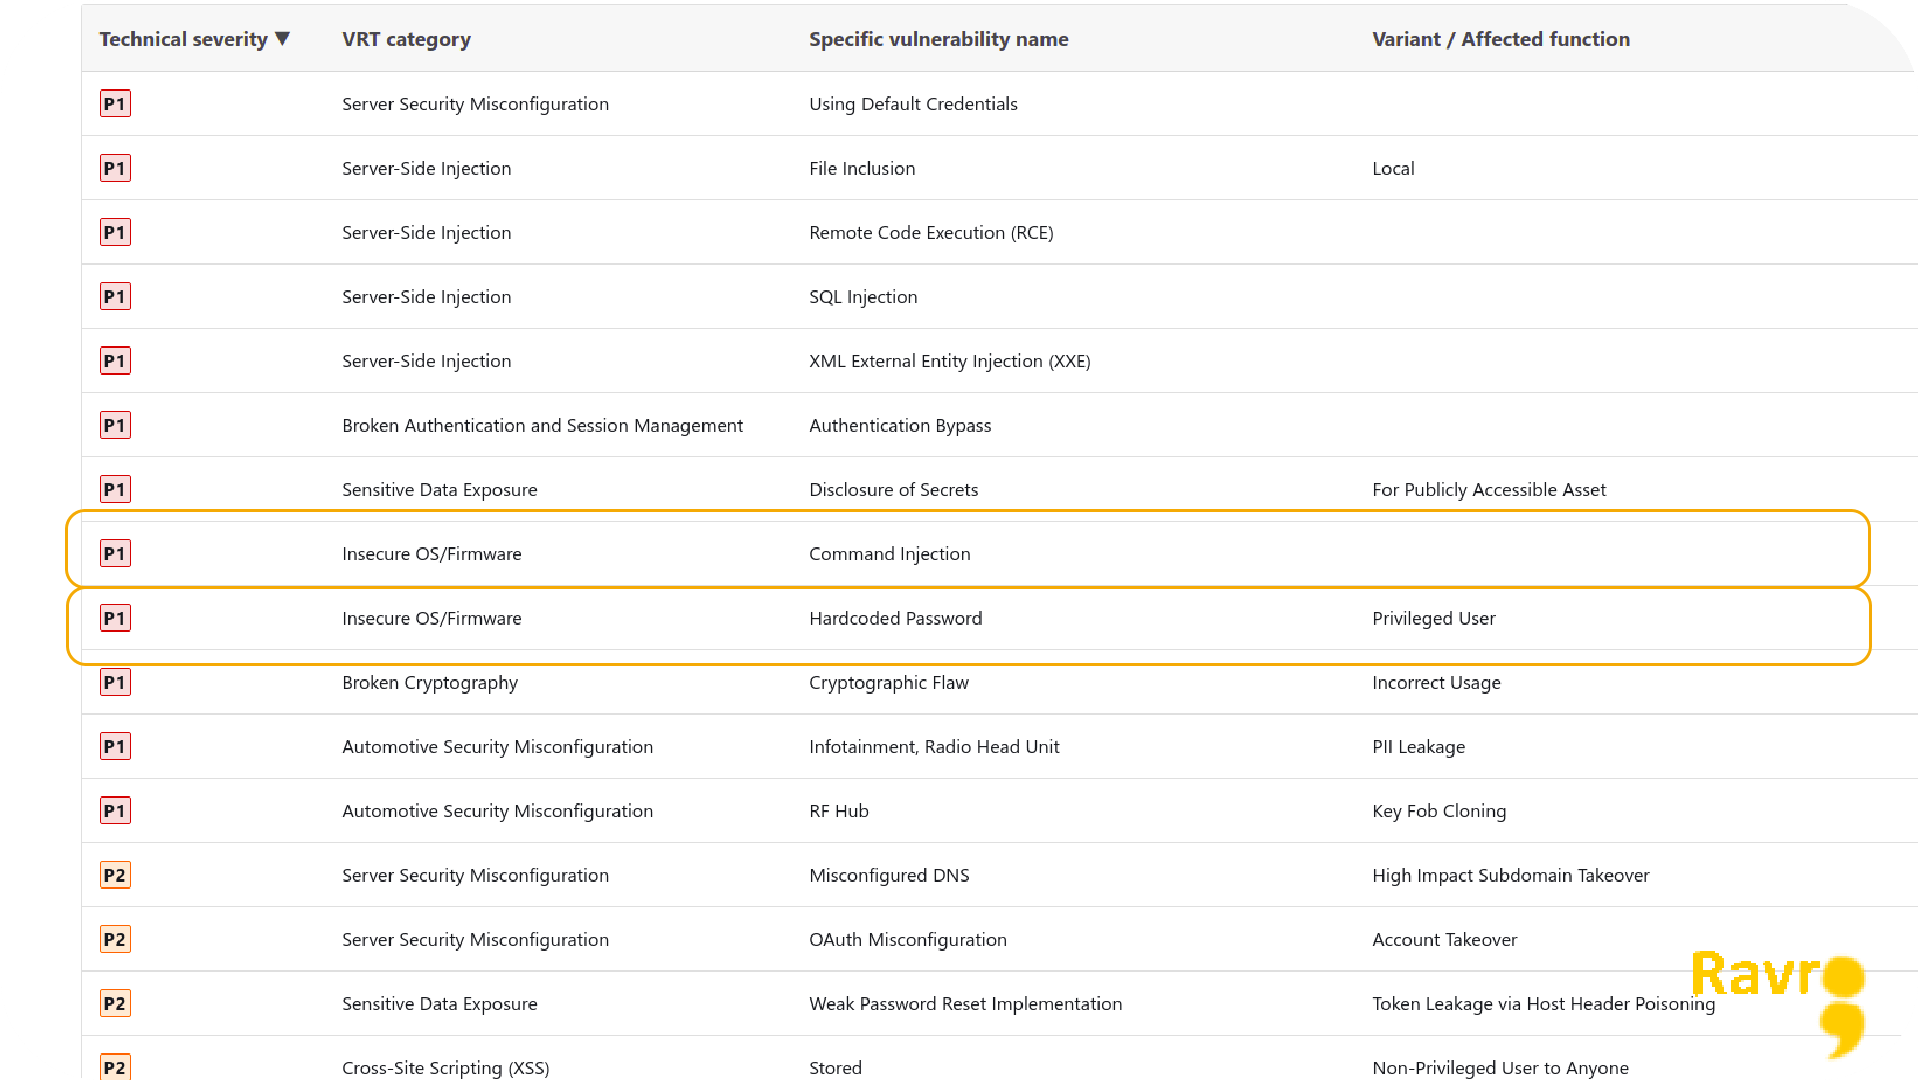Click the VRT category column header

(x=406, y=39)
